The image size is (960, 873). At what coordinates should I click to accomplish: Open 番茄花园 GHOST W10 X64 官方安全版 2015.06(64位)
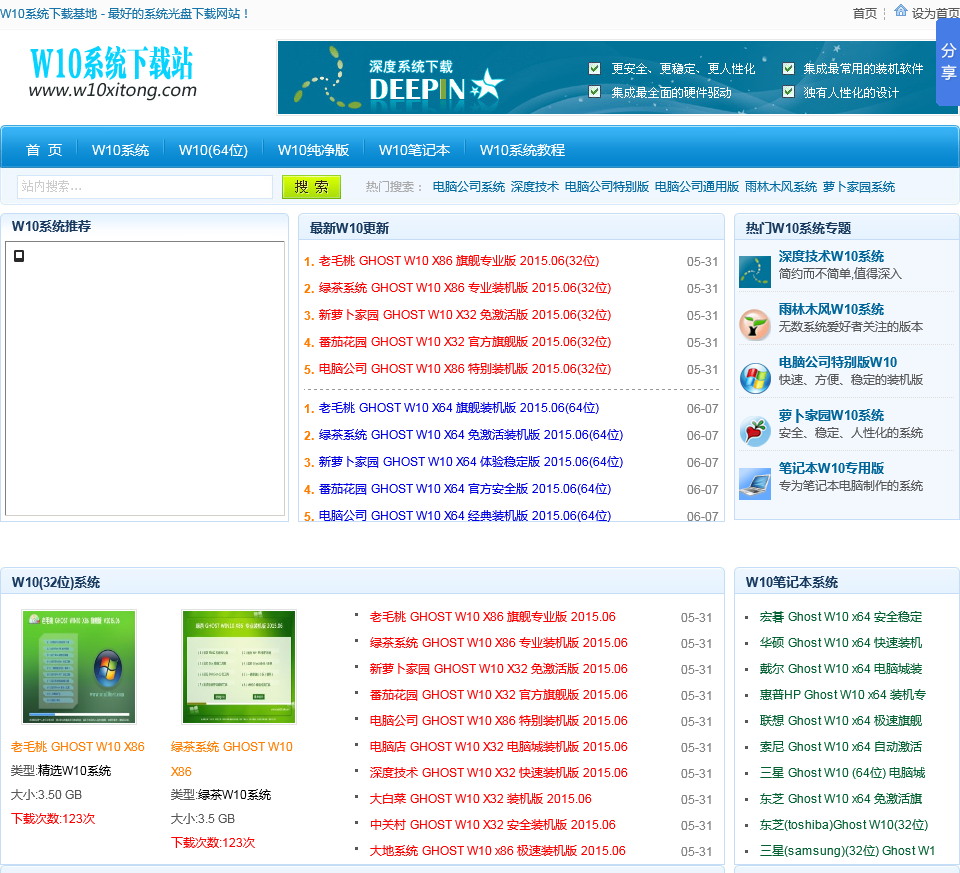(465, 489)
